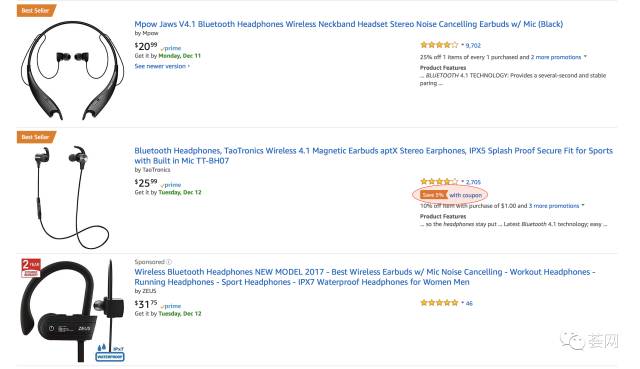Expand '2 more promotions' on Mpow listing
The image size is (640, 369).
coord(558,57)
